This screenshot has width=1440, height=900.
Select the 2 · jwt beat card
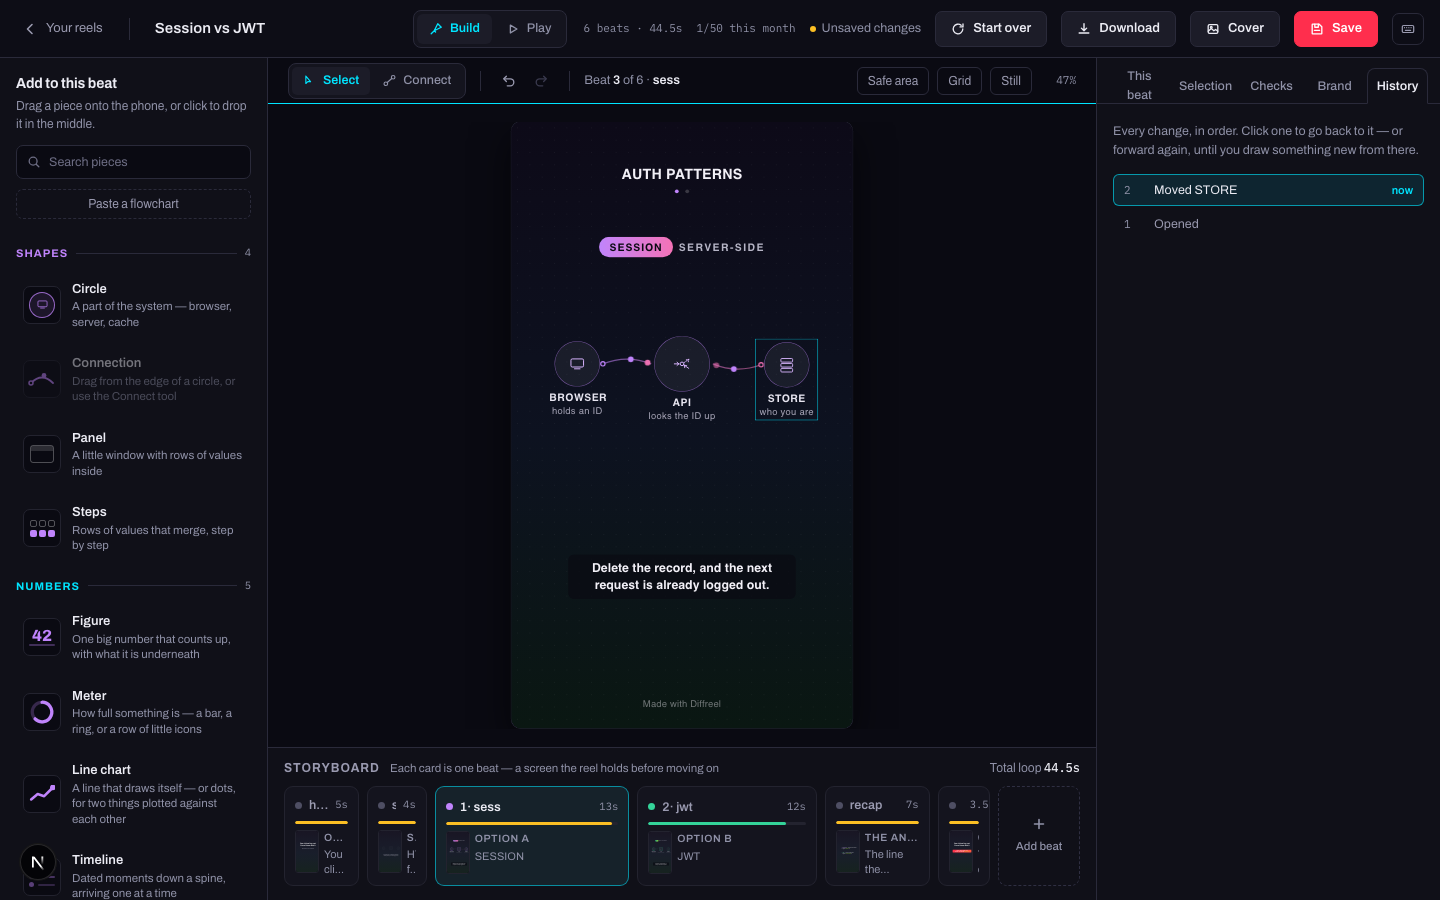click(x=727, y=836)
